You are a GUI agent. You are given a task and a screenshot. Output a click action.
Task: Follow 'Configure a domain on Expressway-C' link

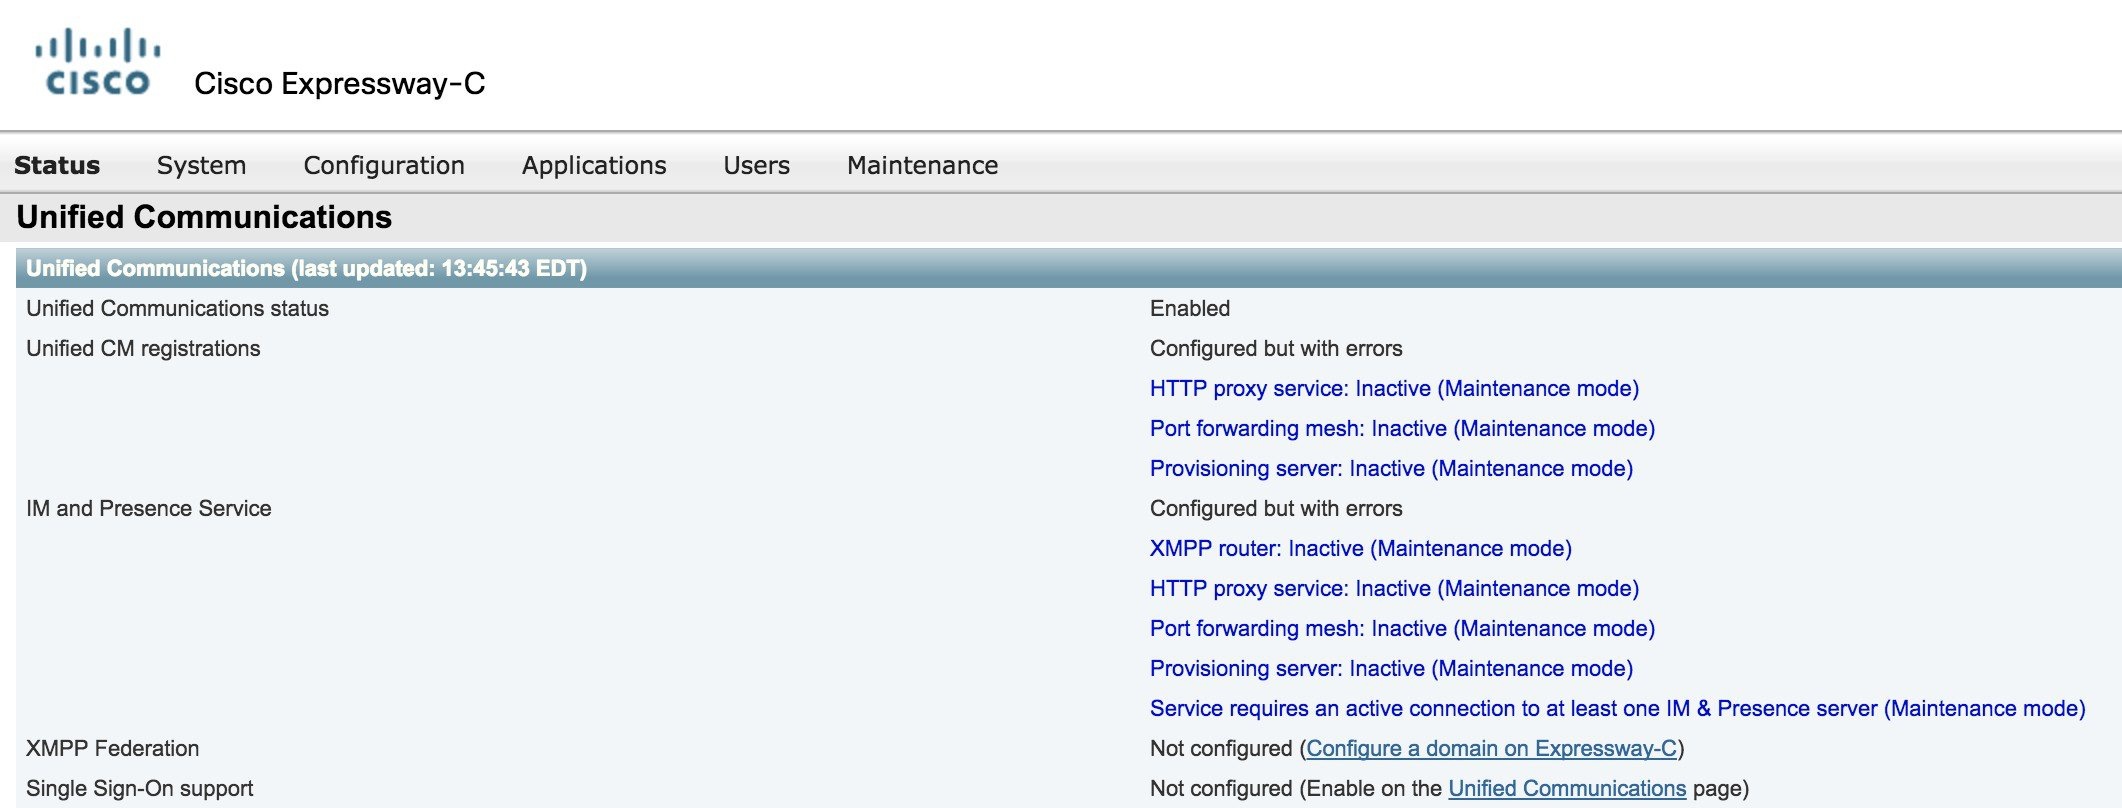pyautogui.click(x=1491, y=748)
